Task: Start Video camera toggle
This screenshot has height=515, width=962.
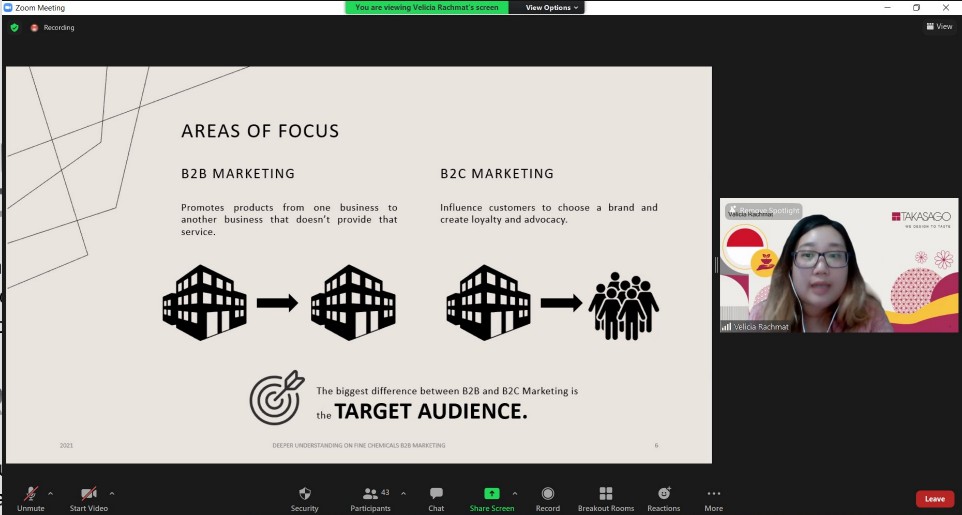Action: pos(88,498)
